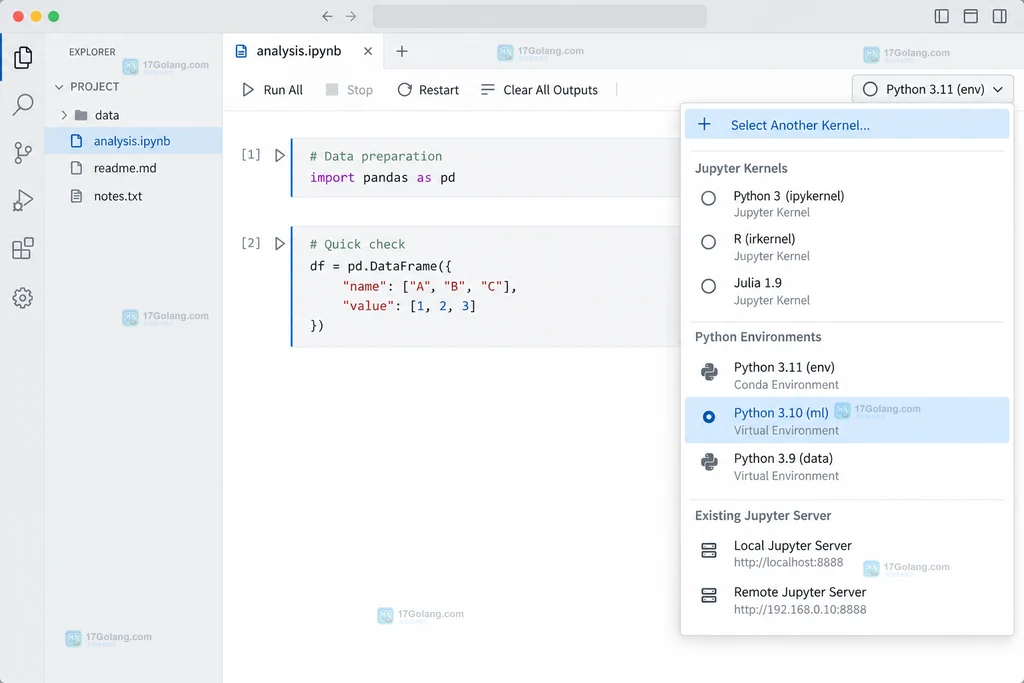The image size is (1024, 683).
Task: Select the R (irkernel) radio button
Action: click(x=708, y=242)
